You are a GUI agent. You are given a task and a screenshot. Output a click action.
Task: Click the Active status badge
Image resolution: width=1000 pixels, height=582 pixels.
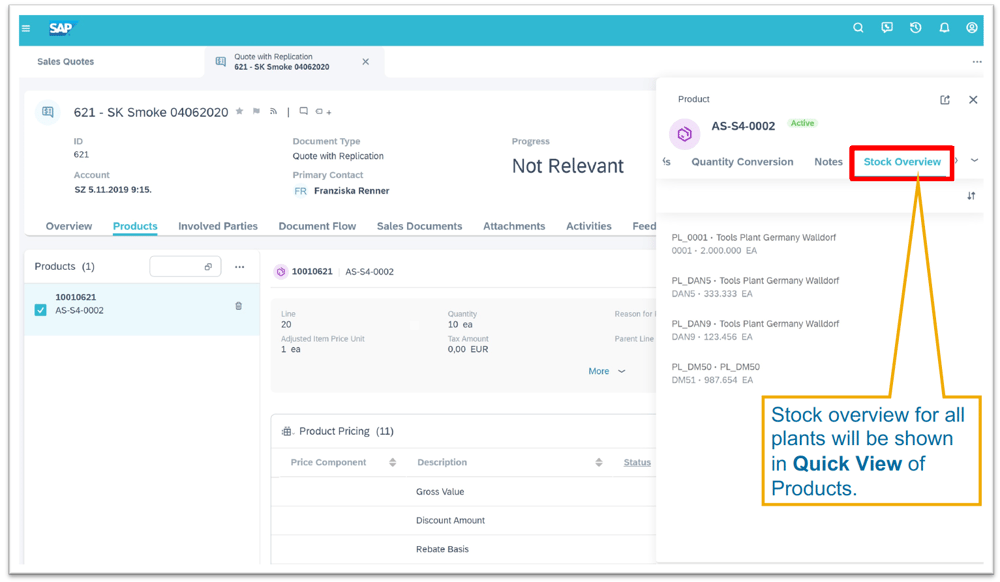click(x=802, y=123)
